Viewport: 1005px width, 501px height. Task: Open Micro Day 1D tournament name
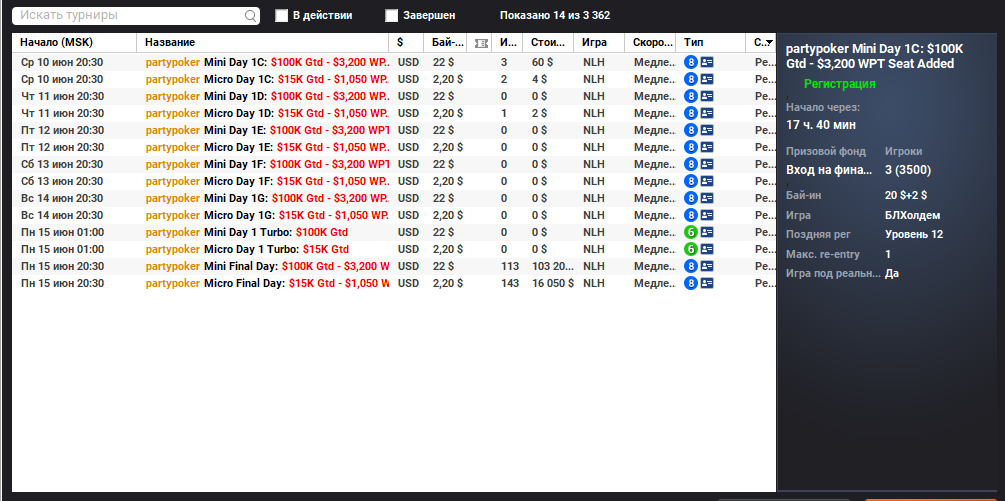(268, 113)
